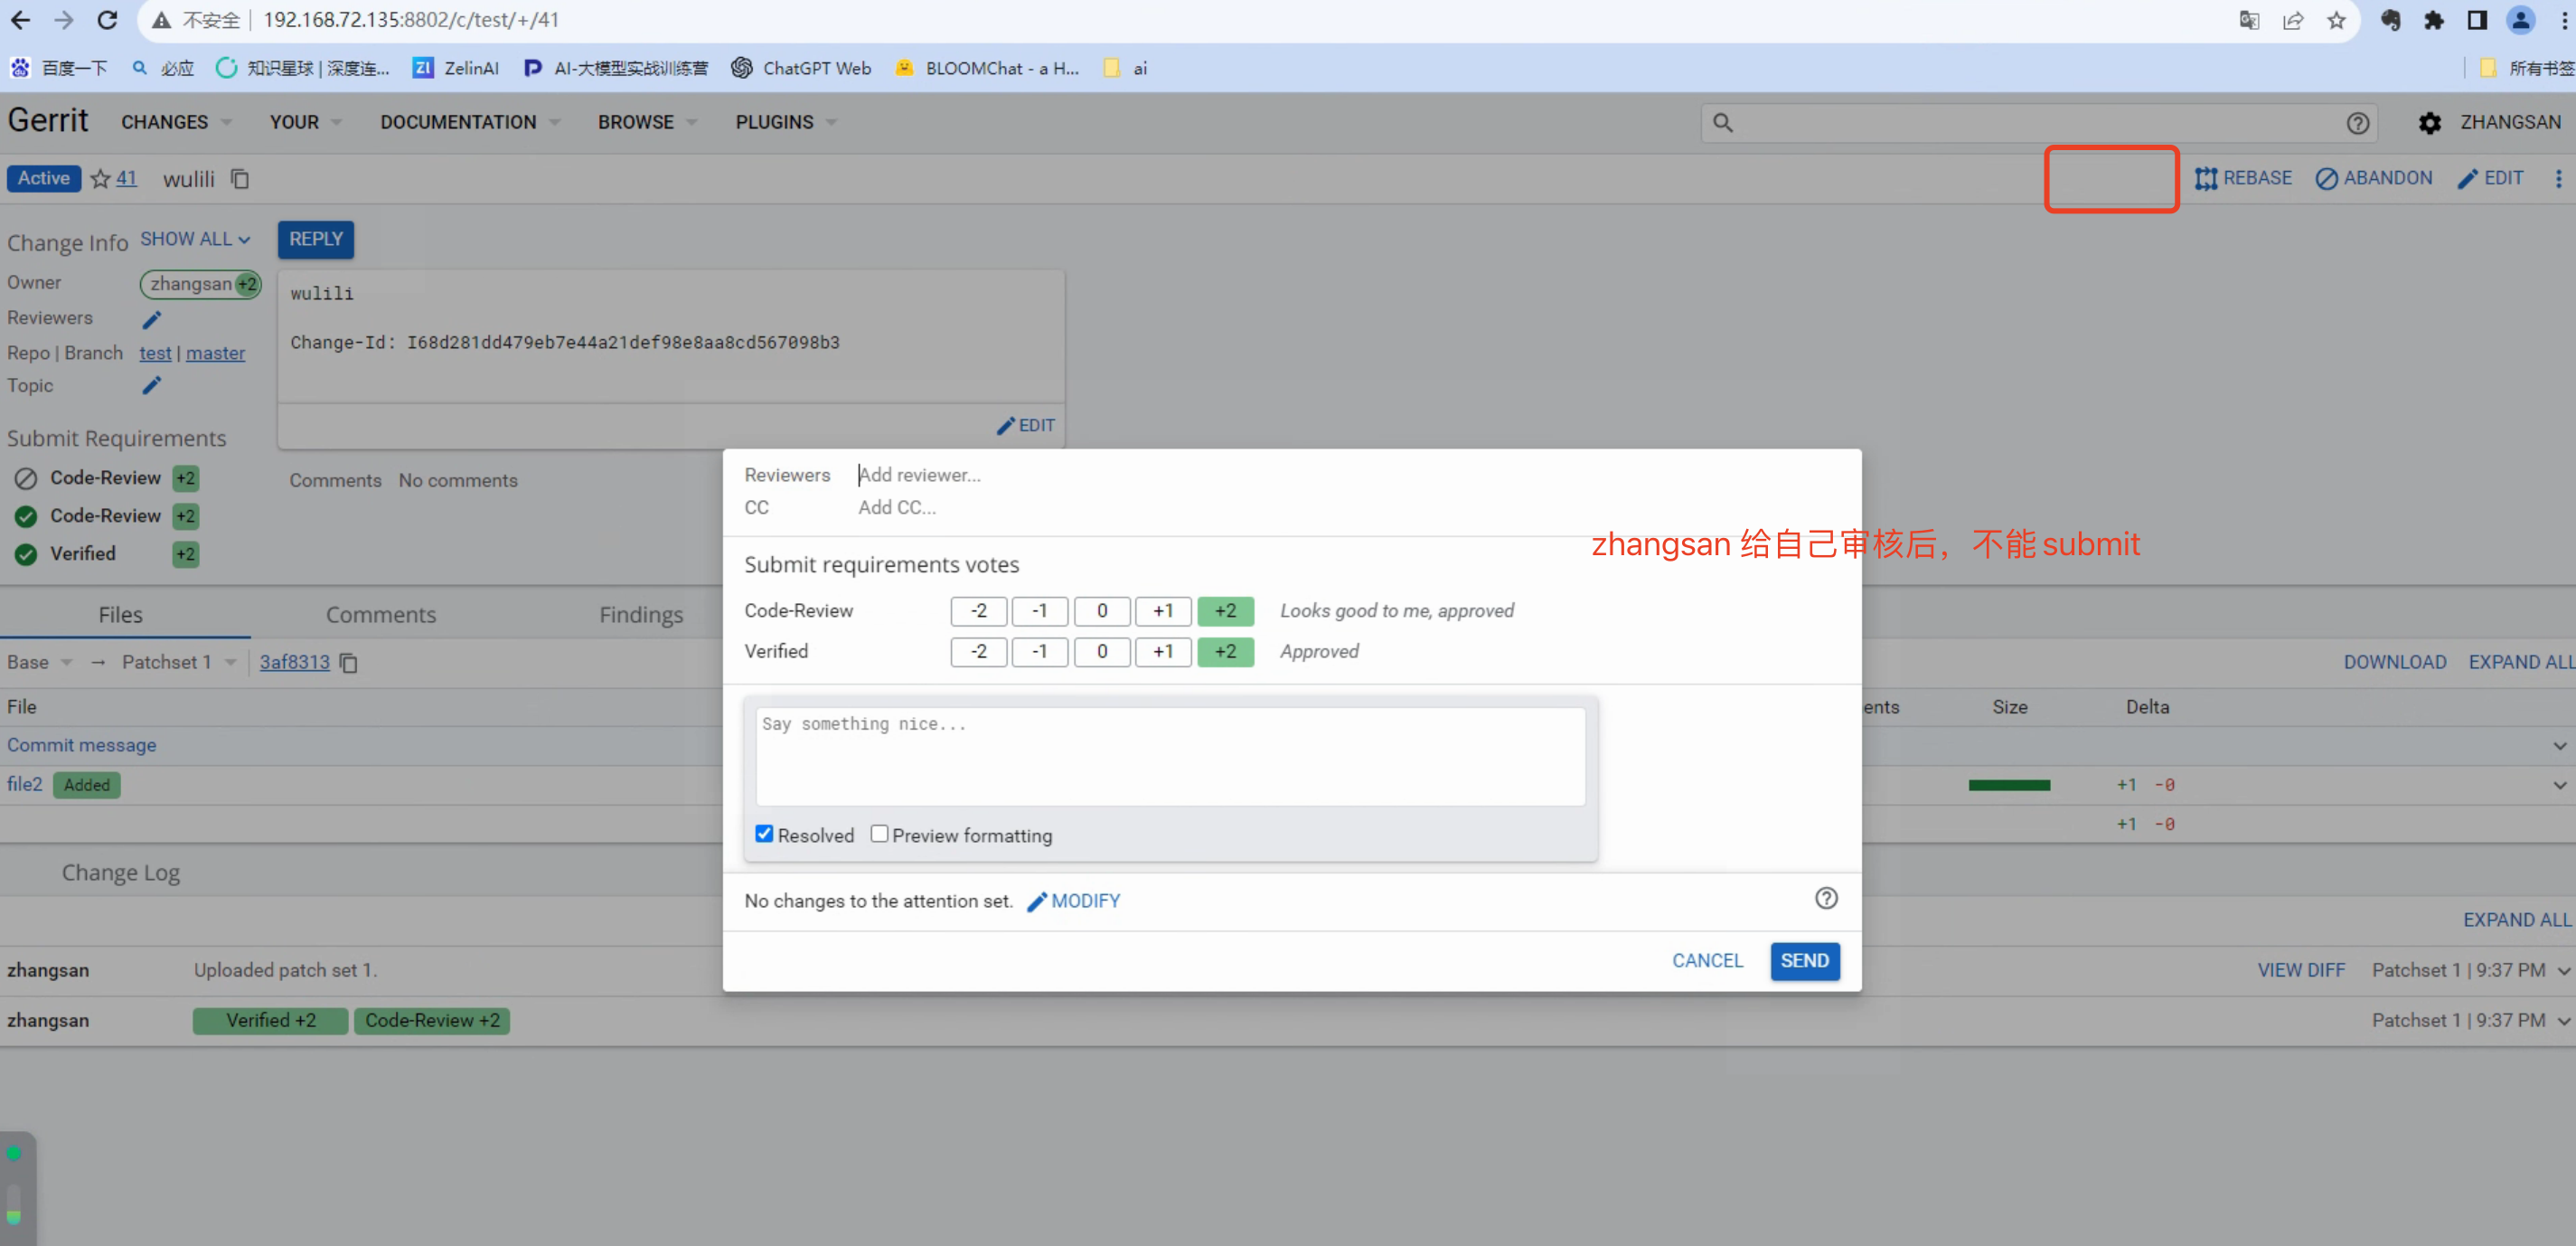
Task: Expand Show All in Change Info
Action: 195,239
